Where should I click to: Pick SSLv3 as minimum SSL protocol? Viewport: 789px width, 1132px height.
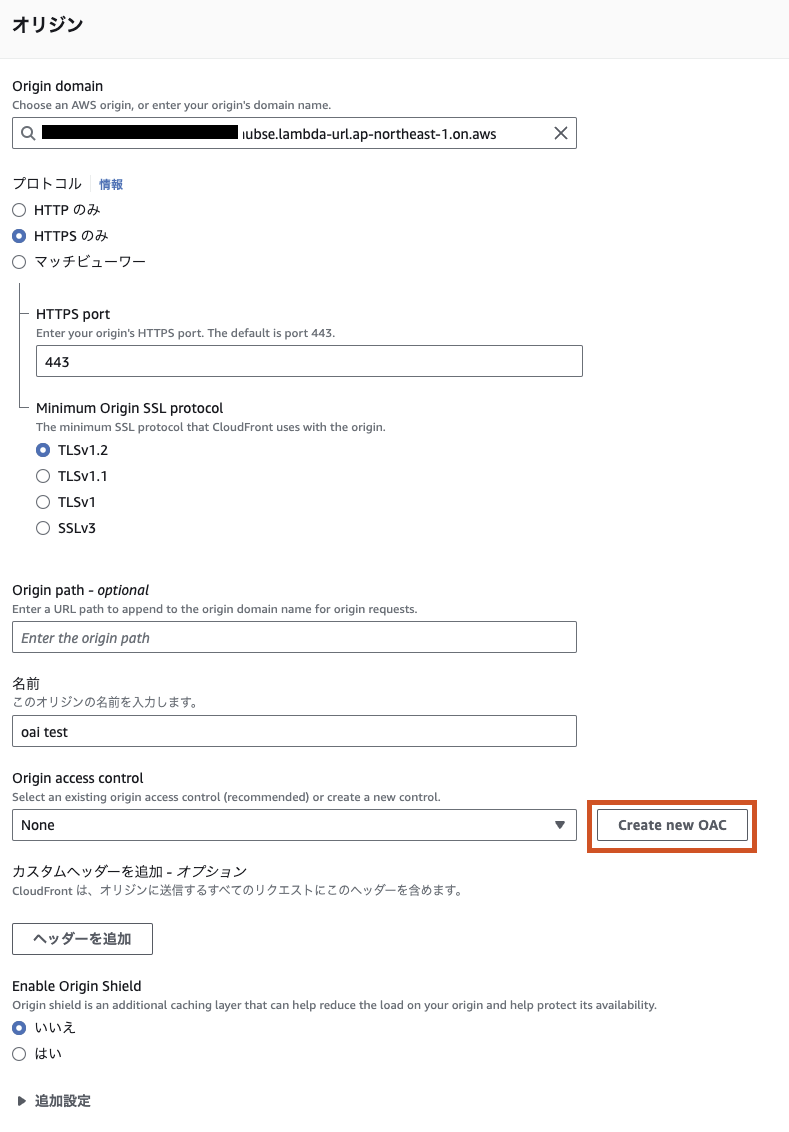[x=43, y=528]
